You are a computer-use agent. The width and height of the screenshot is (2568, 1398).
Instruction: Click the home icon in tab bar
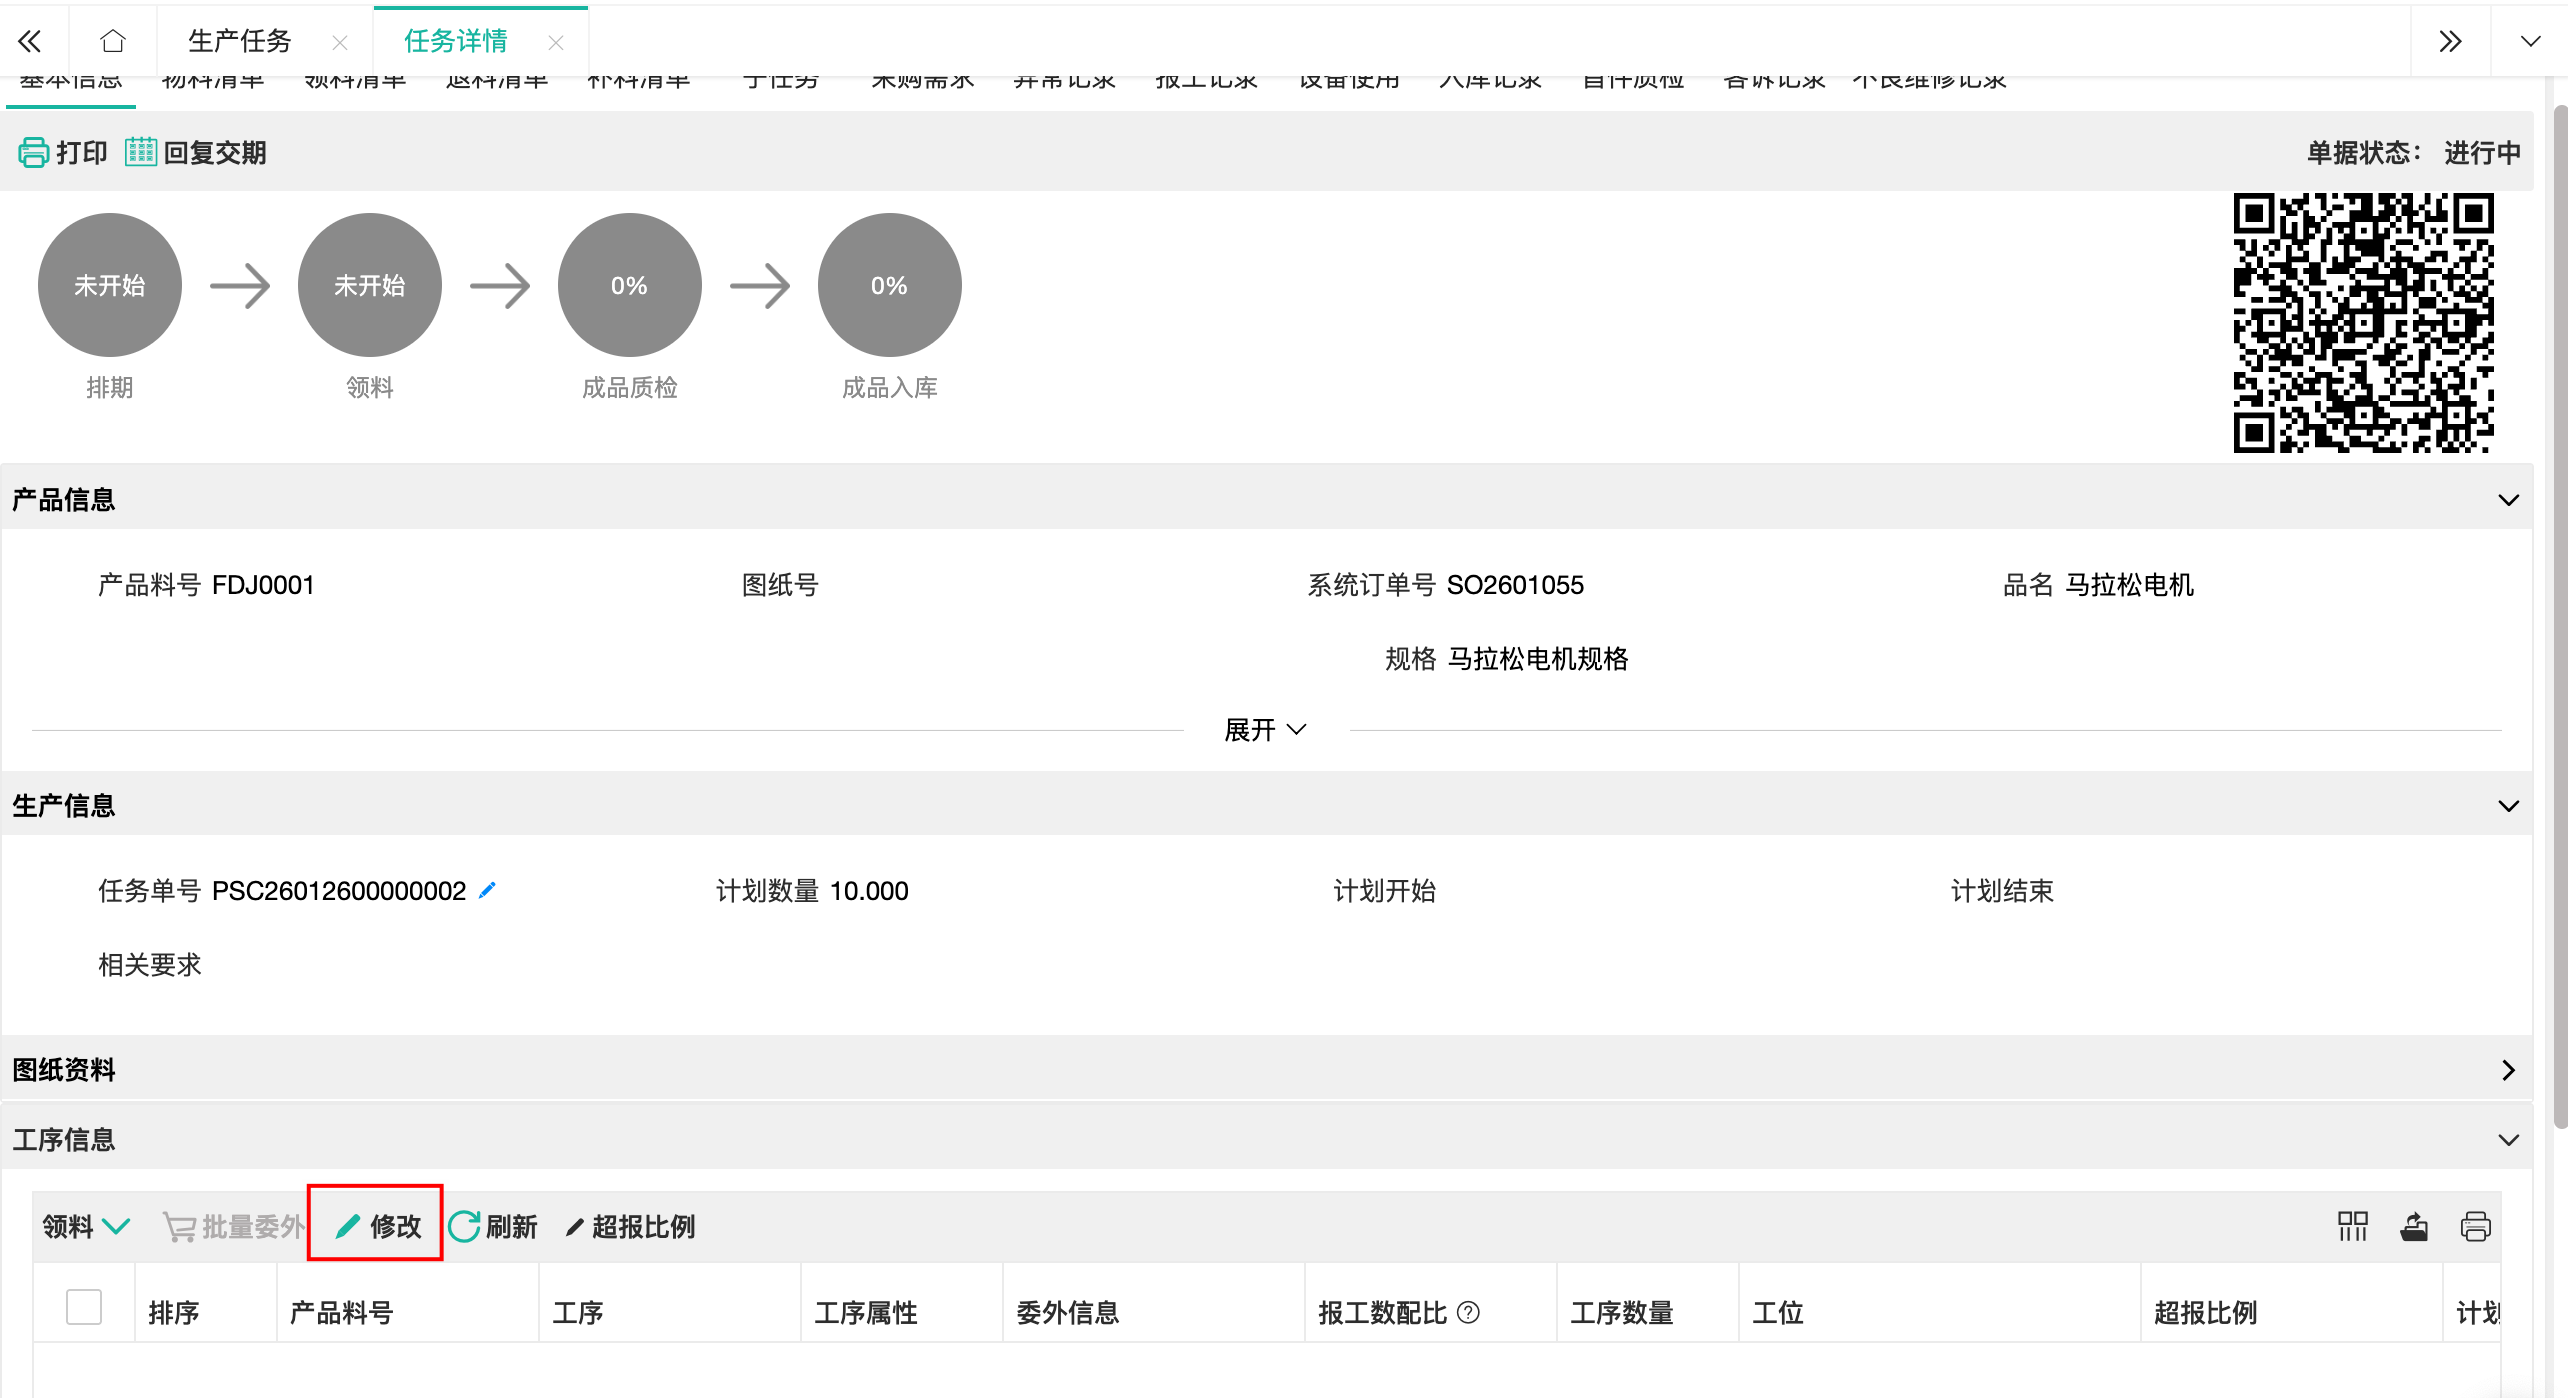(113, 41)
